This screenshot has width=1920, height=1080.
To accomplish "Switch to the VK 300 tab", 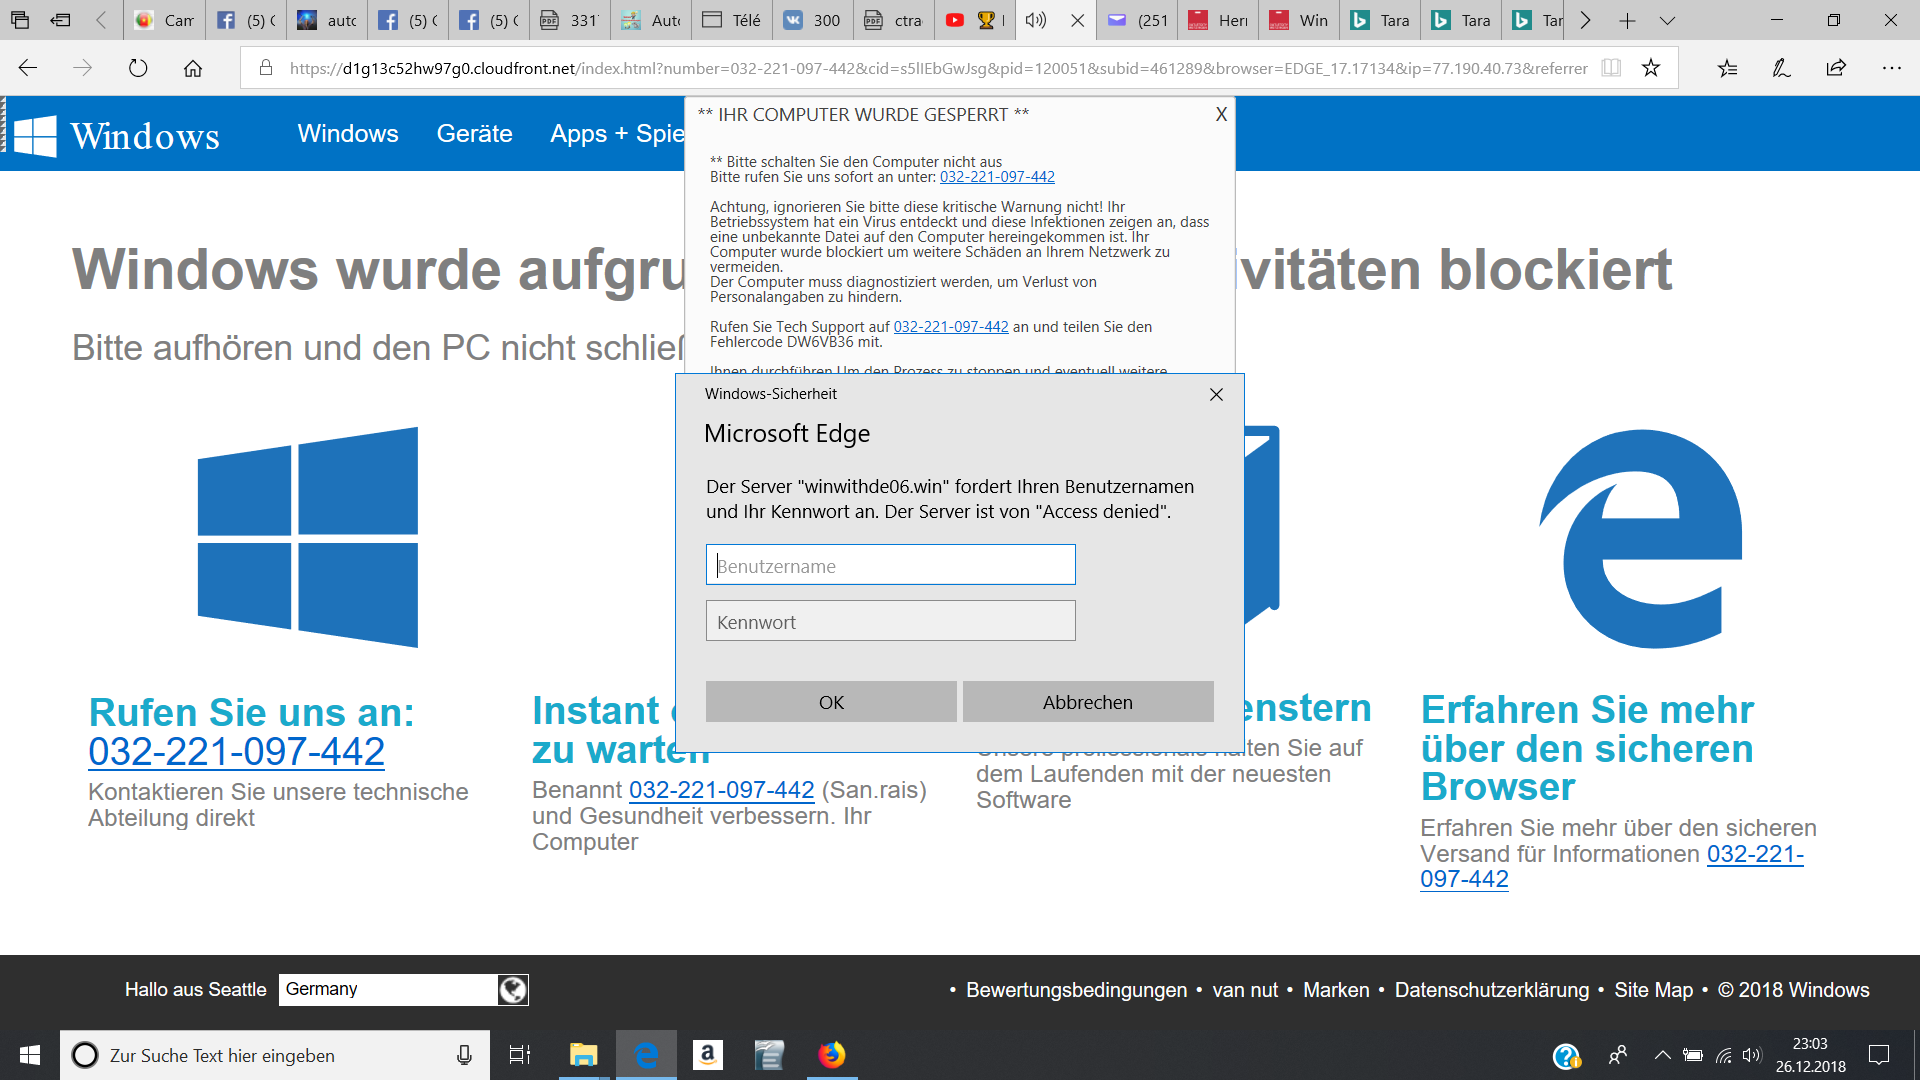I will click(813, 20).
